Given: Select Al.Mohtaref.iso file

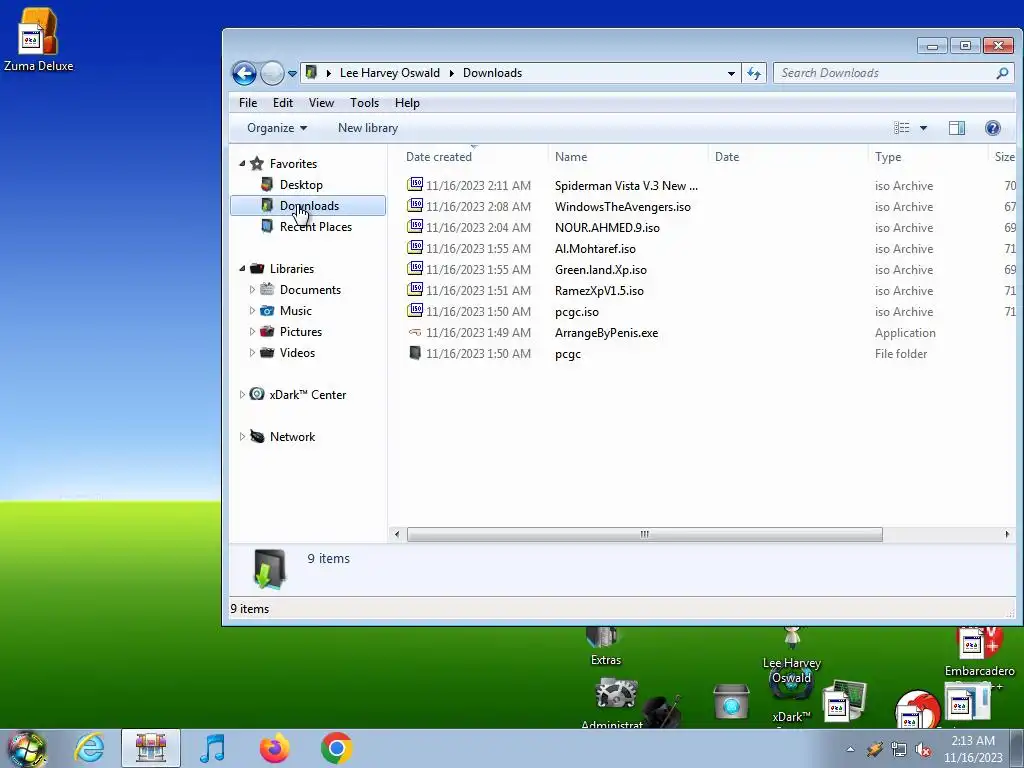Looking at the screenshot, I should pos(595,248).
